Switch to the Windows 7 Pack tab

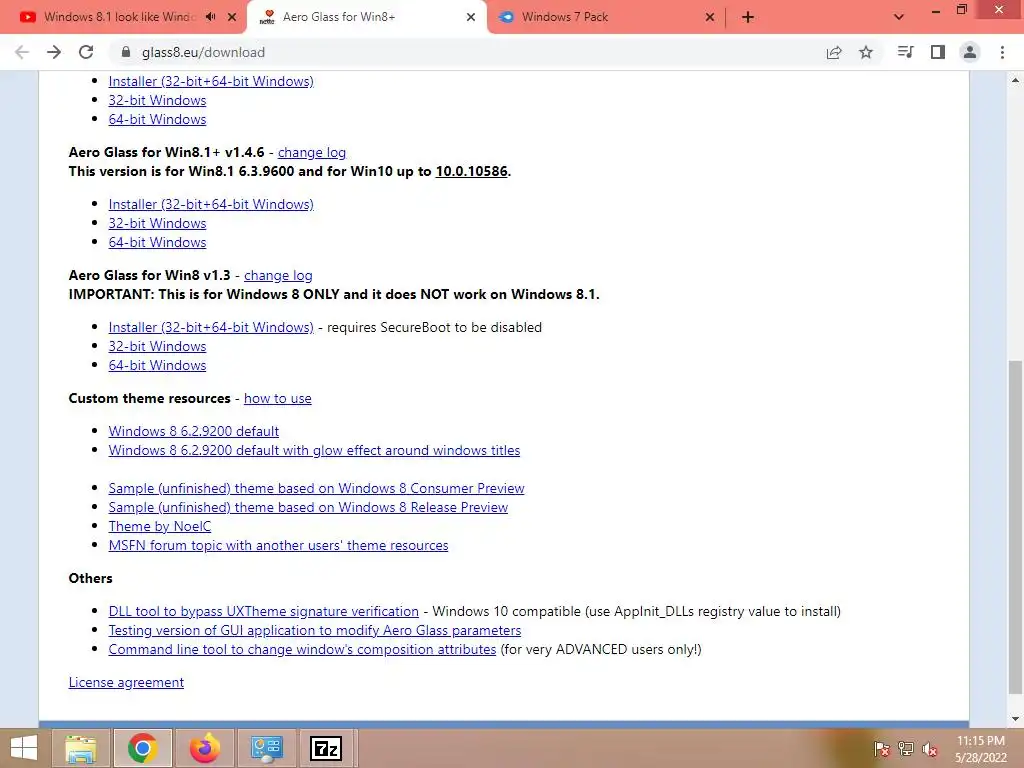(605, 17)
